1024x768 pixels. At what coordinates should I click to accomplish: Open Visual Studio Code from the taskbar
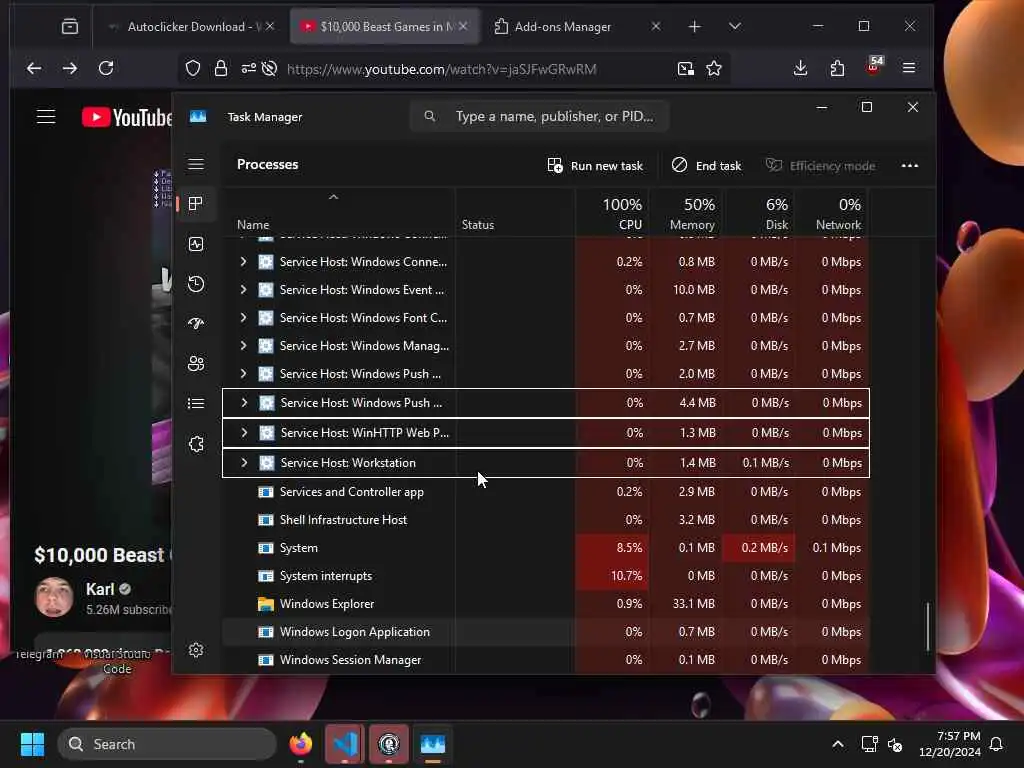click(x=345, y=744)
